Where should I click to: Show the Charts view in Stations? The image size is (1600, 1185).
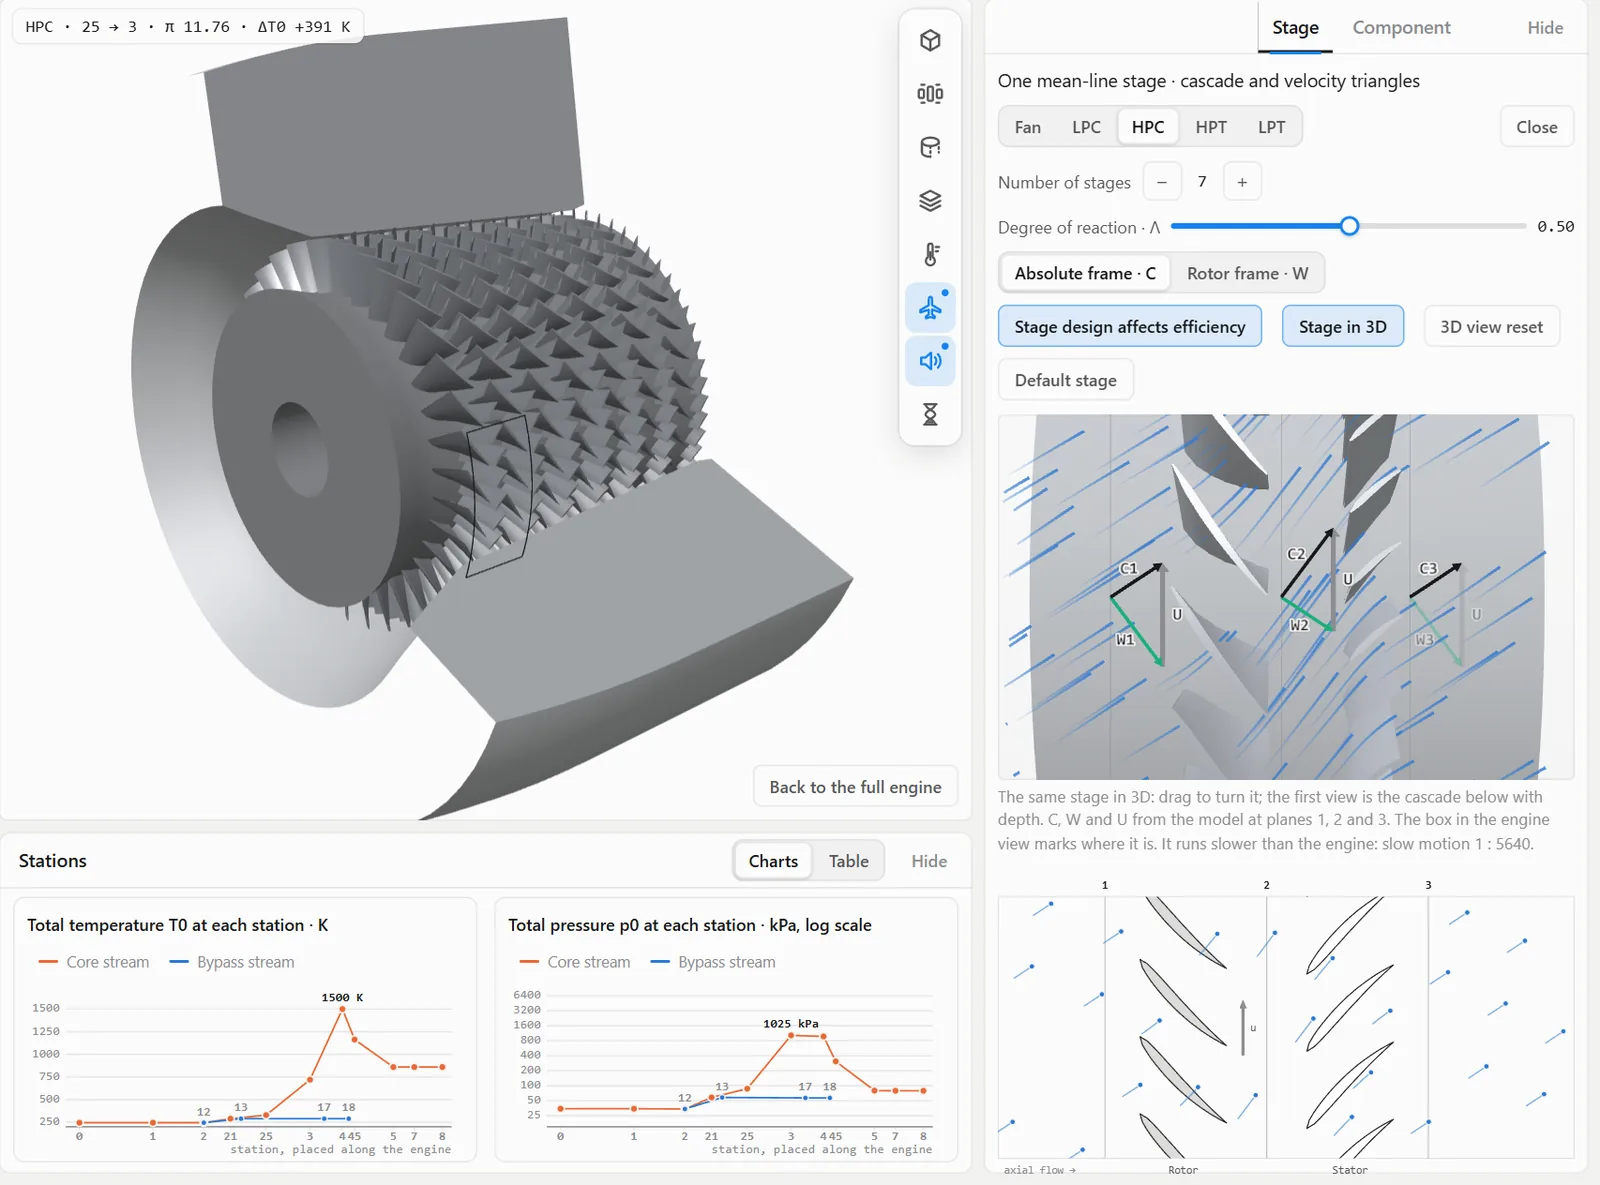(x=773, y=861)
